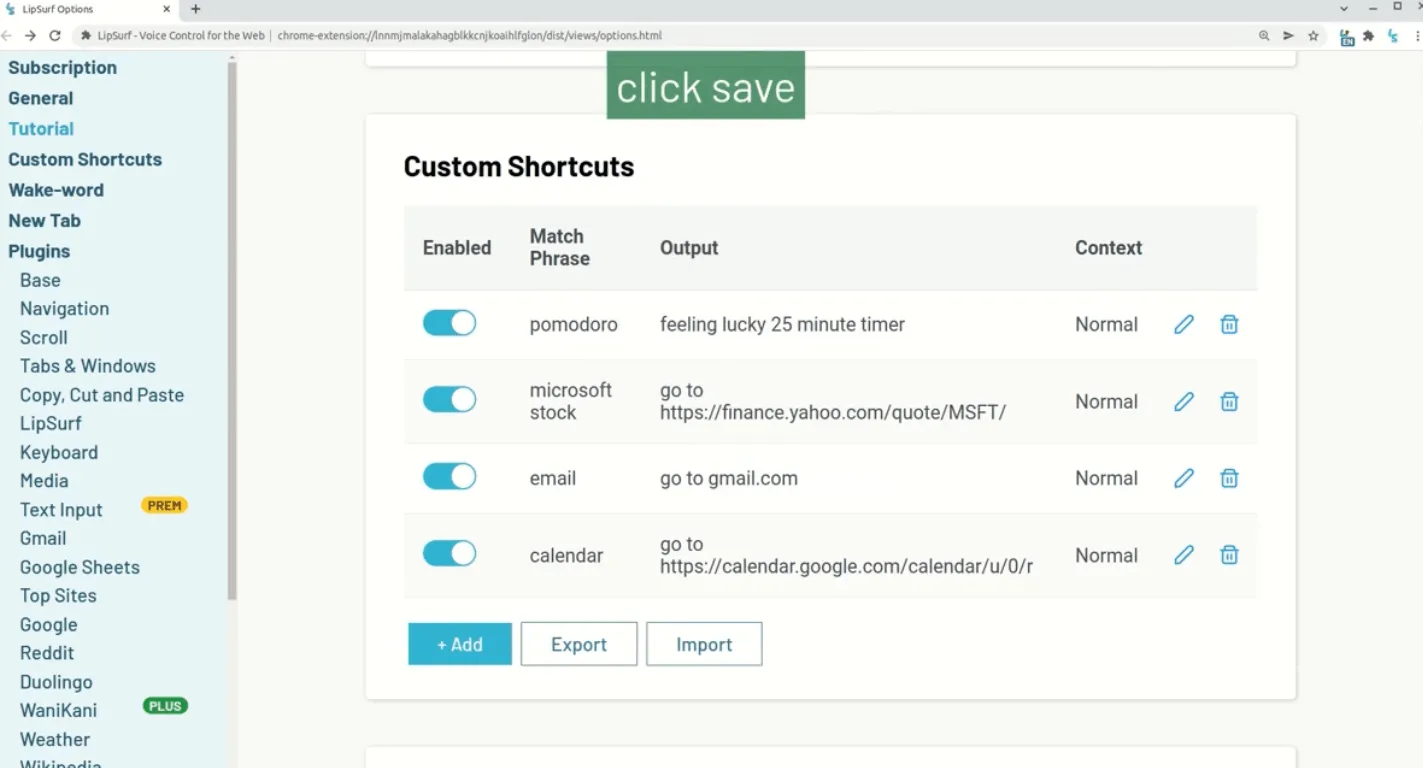
Task: Select Custom Shortcuts in the sidebar
Action: coord(85,159)
